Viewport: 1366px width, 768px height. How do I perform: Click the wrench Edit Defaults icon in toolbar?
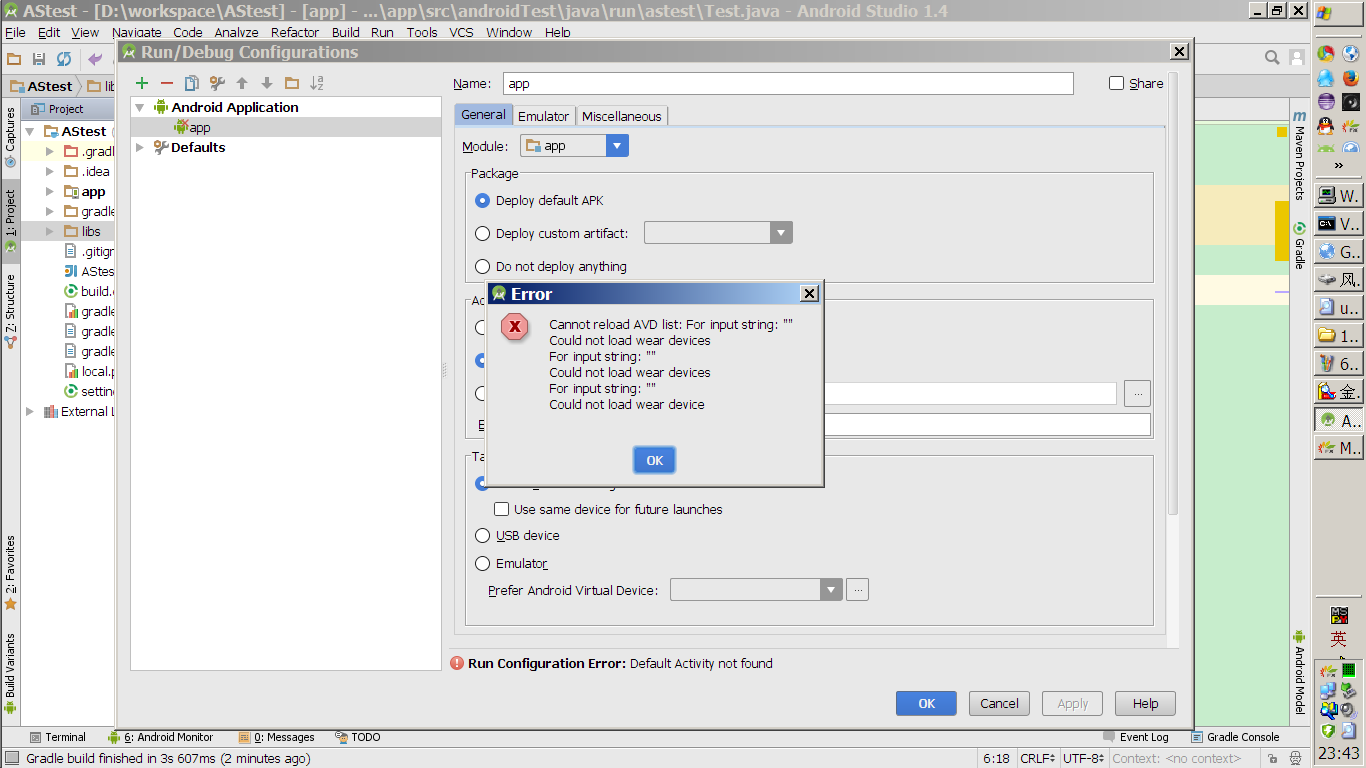point(217,83)
